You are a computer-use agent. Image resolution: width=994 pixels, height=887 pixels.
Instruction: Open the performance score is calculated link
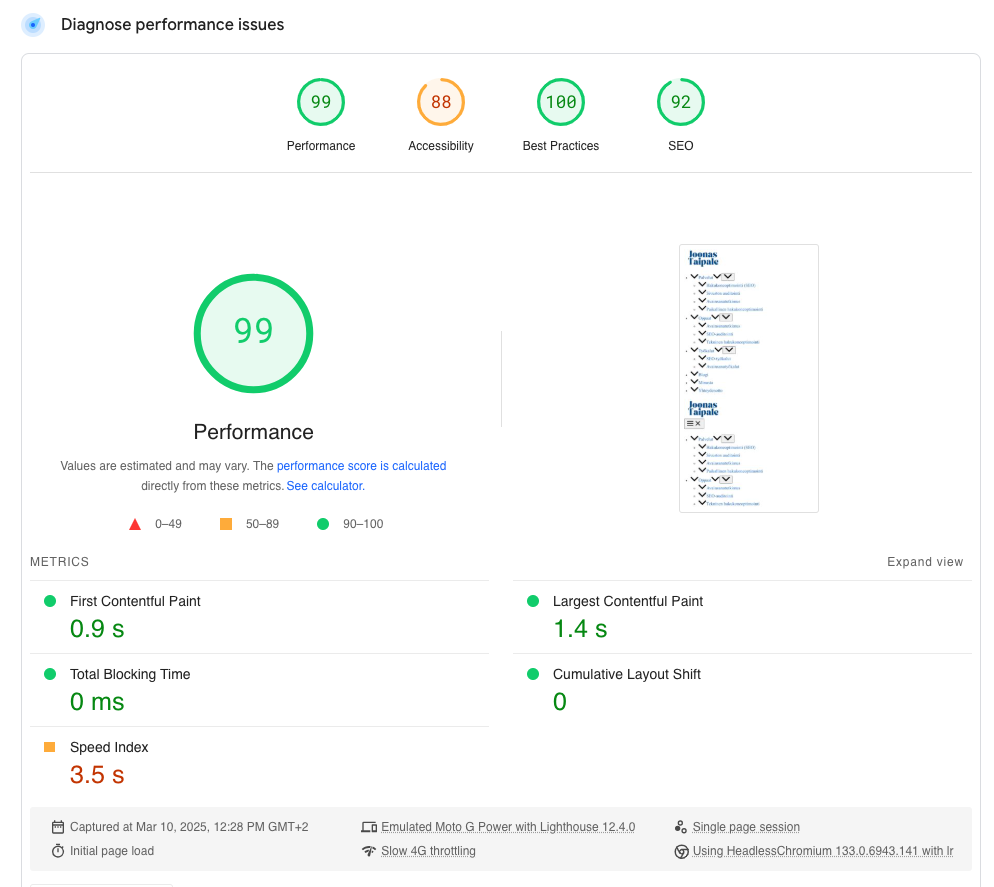tap(361, 466)
